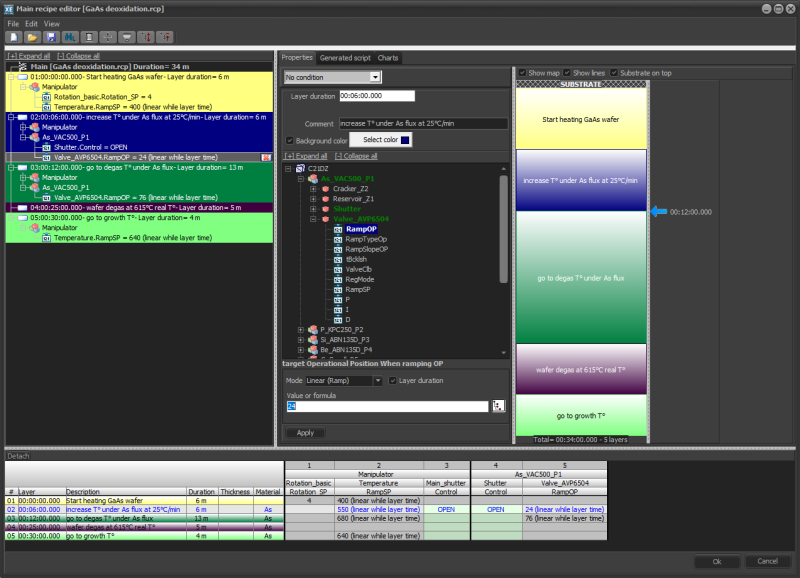Open the Edit menu
The image size is (800, 578).
(x=31, y=23)
